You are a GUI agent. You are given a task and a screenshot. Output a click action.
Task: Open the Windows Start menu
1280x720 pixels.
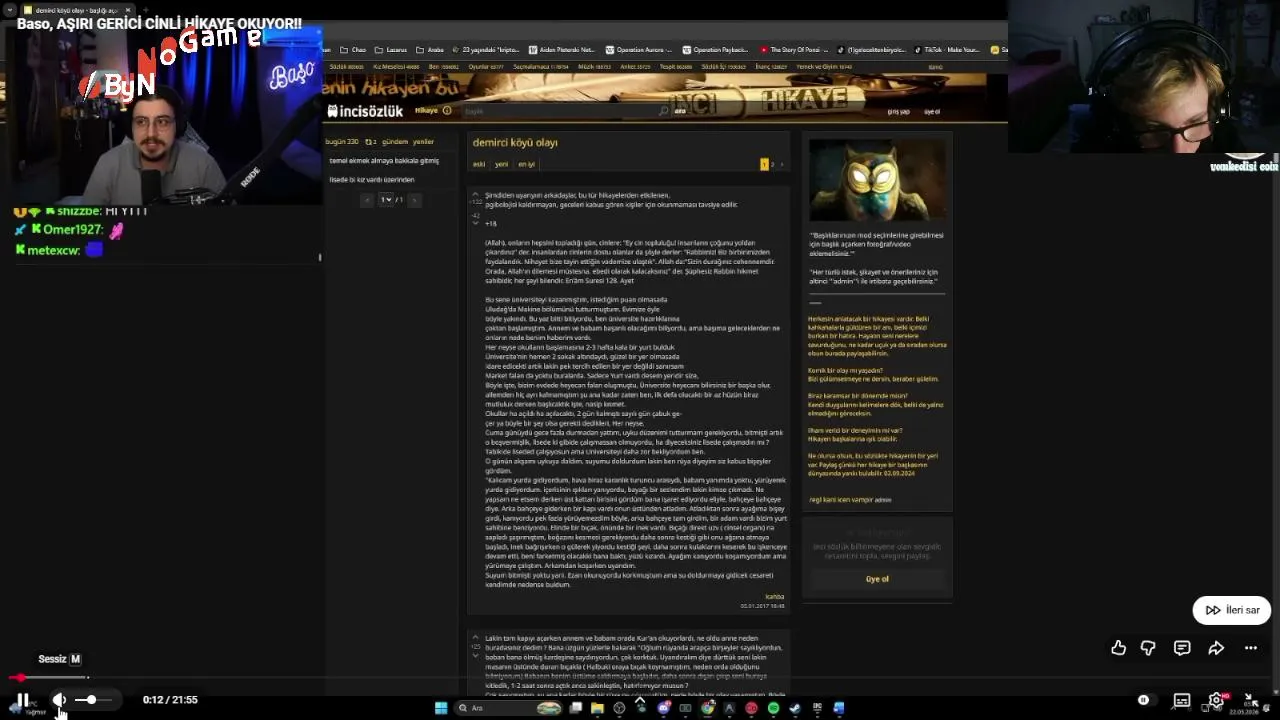pos(441,708)
